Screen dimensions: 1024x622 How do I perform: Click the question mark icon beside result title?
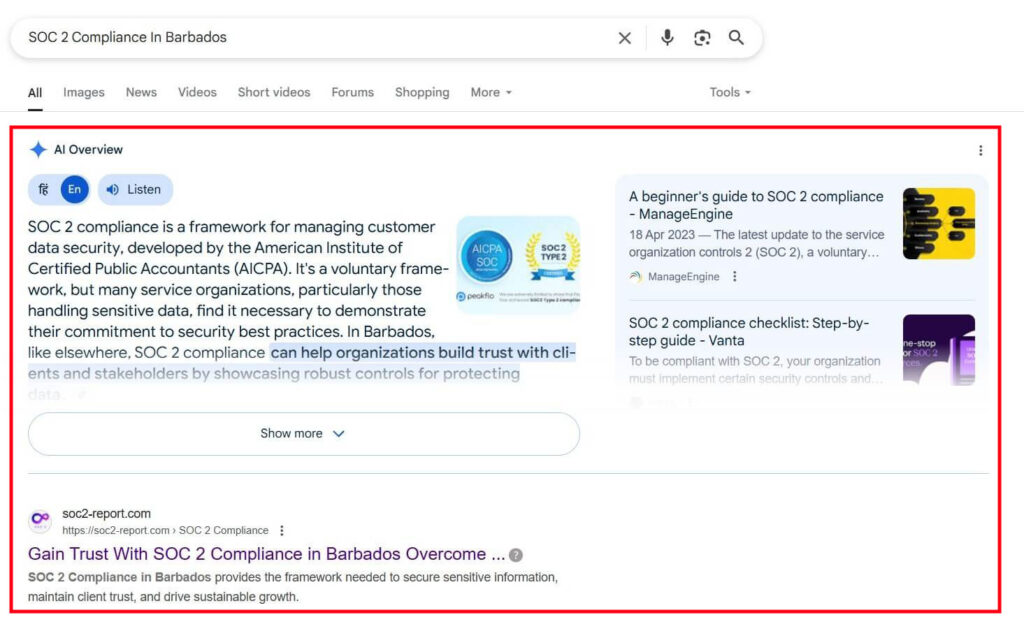[516, 555]
